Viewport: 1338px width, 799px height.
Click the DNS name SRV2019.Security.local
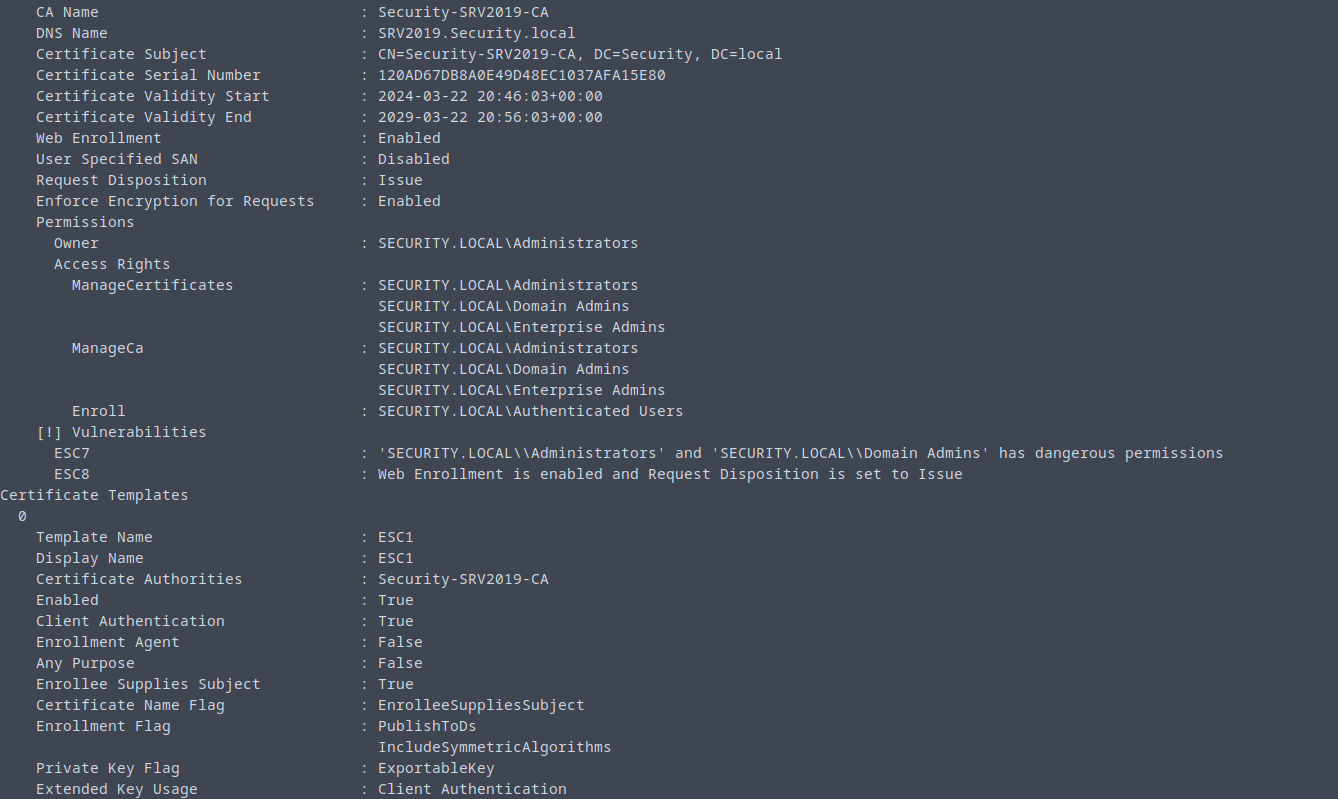tap(476, 34)
